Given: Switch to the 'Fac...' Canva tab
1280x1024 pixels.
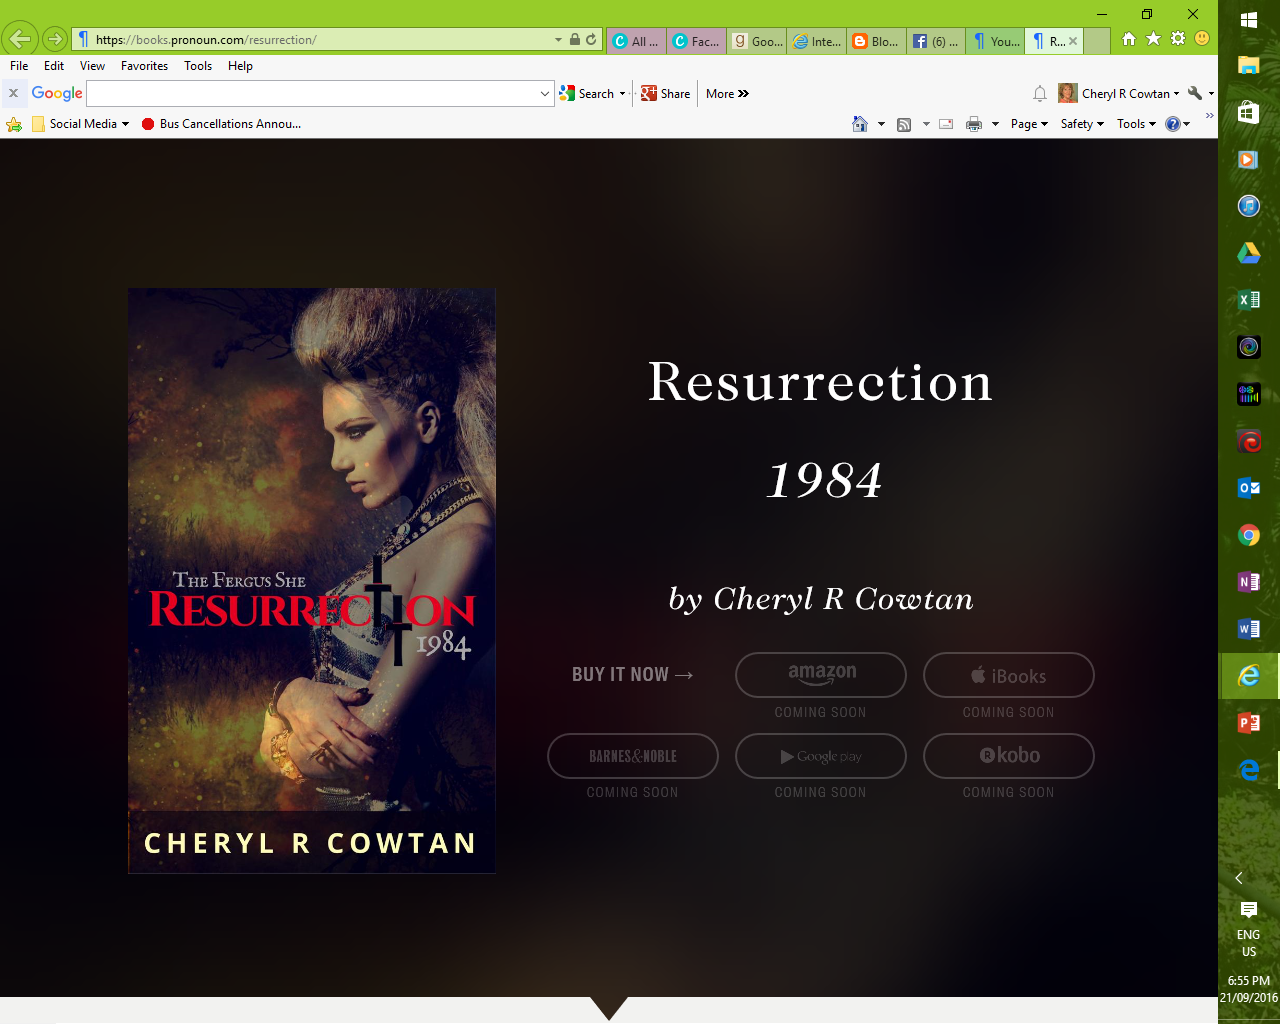Looking at the screenshot, I should [x=696, y=41].
